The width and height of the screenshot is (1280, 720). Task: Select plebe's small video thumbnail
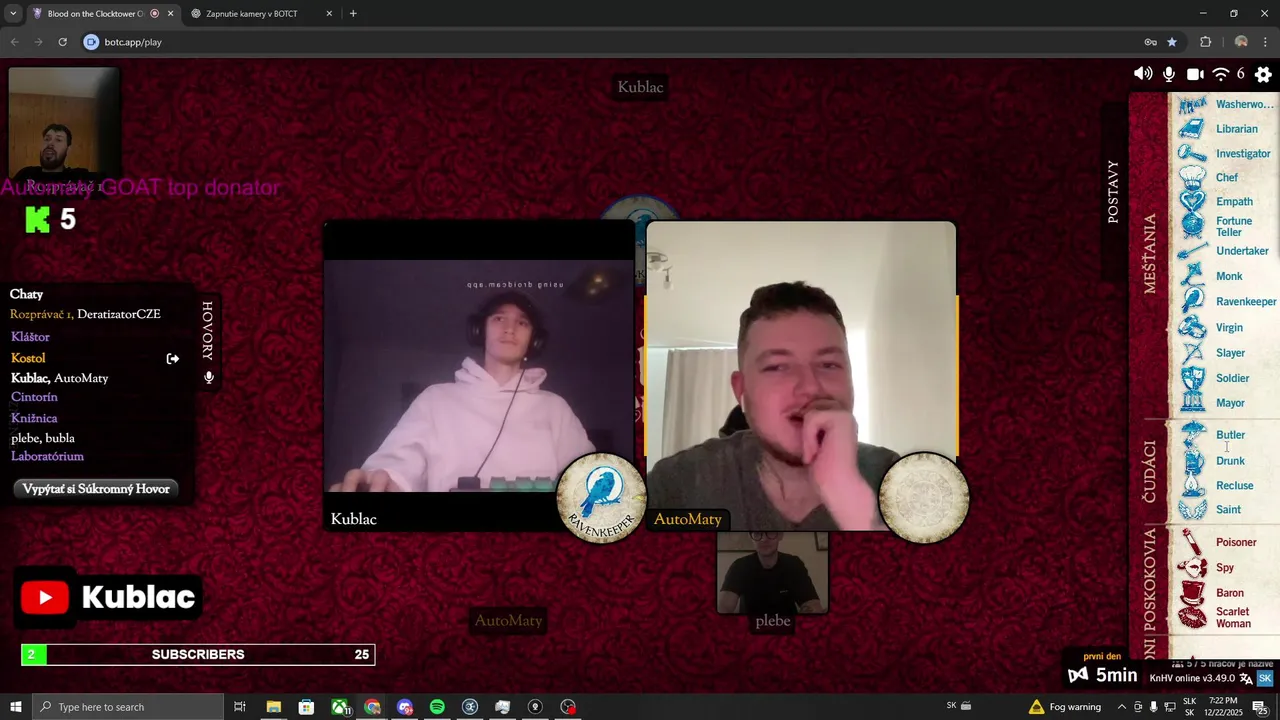click(x=772, y=572)
